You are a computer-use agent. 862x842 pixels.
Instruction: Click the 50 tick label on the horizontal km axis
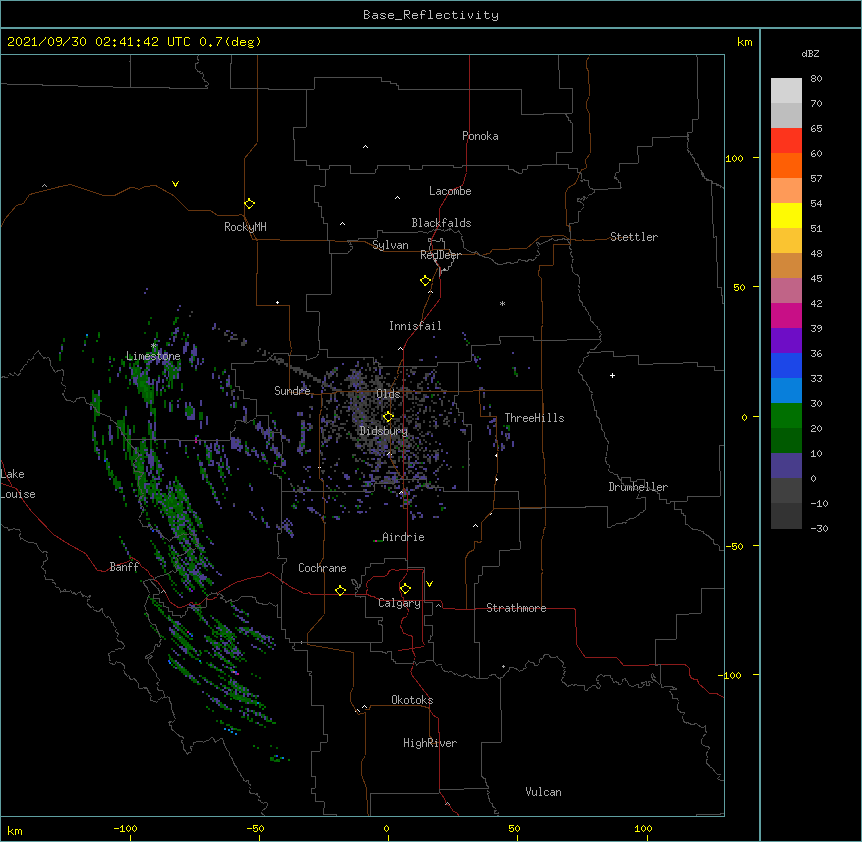coord(514,829)
